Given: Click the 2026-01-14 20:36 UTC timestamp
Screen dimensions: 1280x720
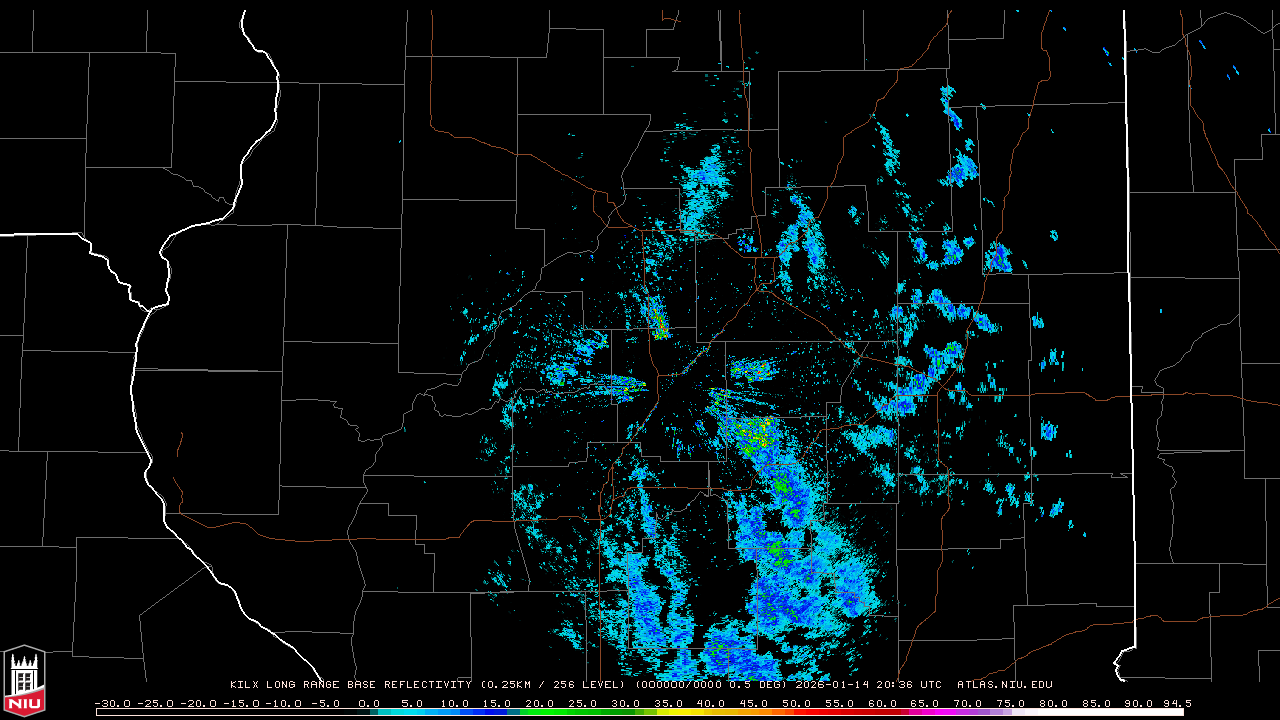Looking at the screenshot, I should [x=884, y=685].
